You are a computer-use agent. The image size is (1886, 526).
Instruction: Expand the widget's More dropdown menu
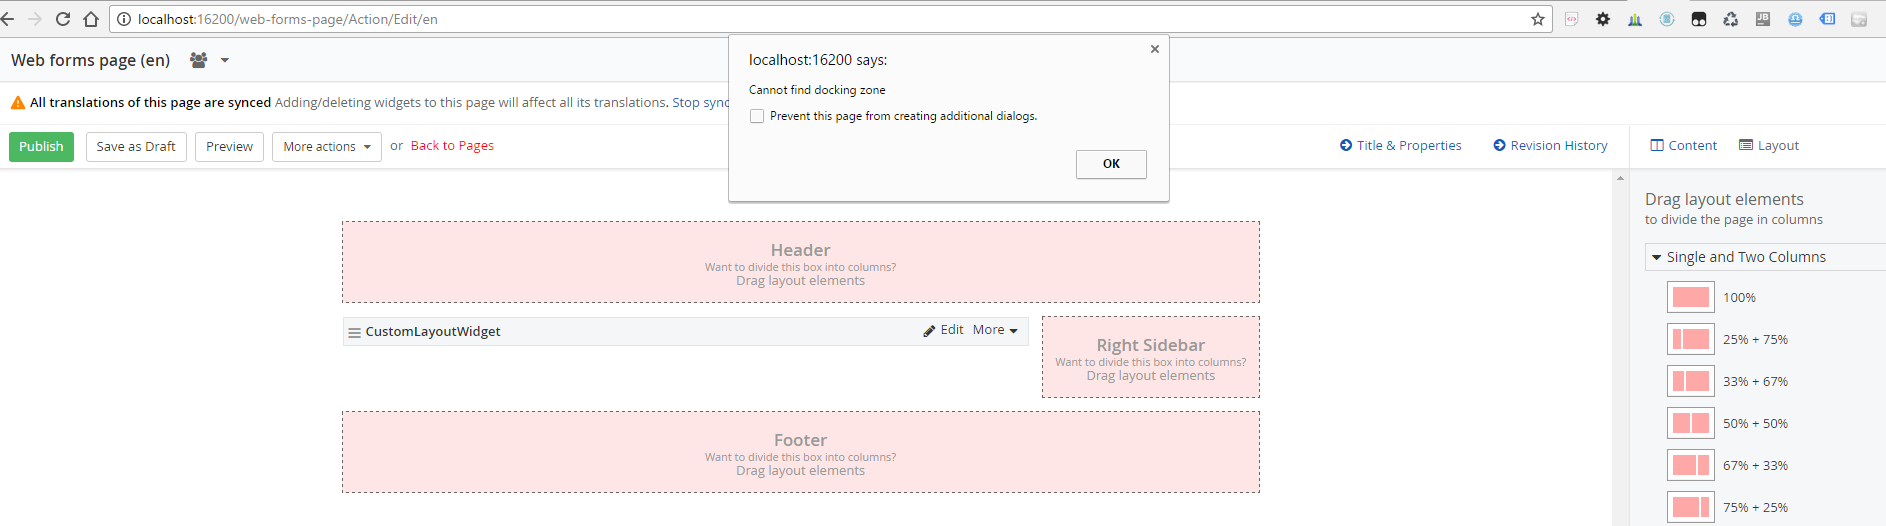point(995,330)
